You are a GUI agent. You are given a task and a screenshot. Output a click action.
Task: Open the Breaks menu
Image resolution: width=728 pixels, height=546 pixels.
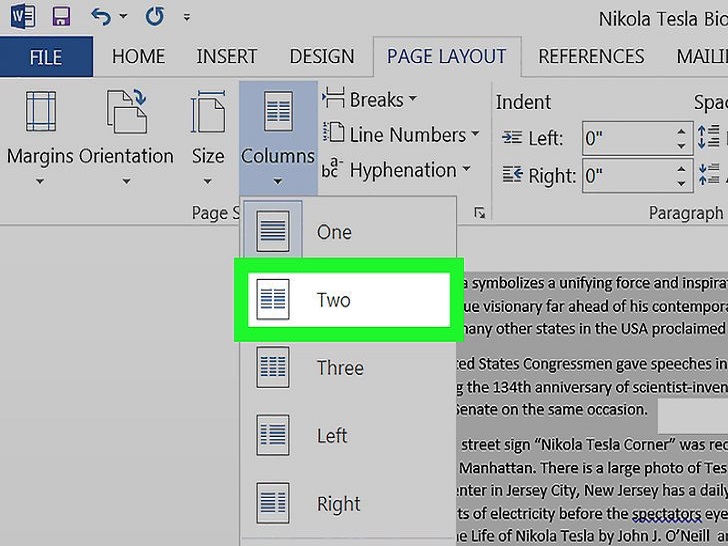pyautogui.click(x=369, y=100)
